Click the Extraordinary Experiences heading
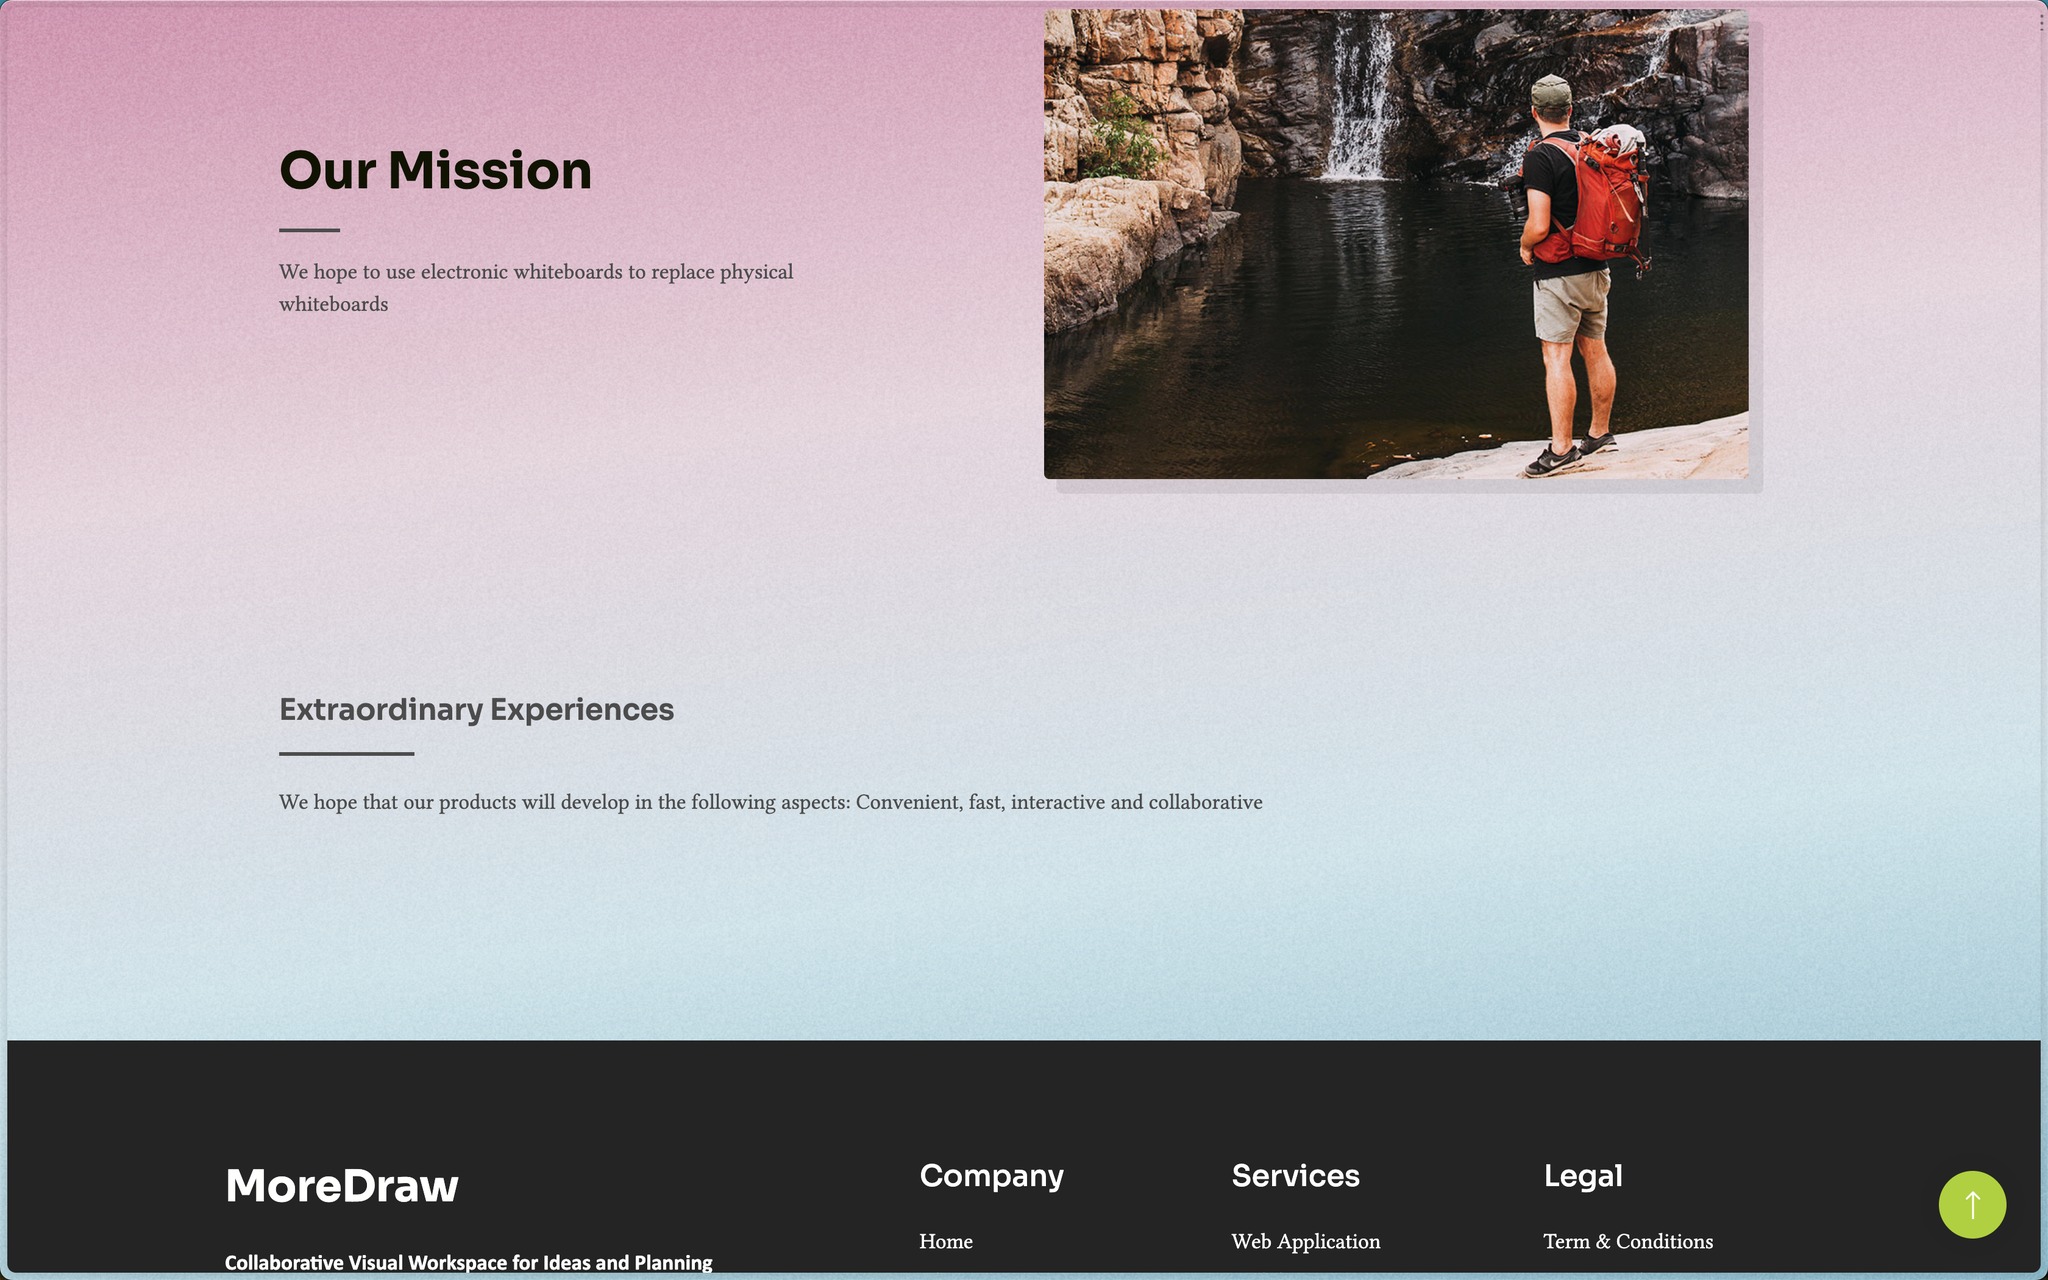2048x1280 pixels. click(x=476, y=709)
